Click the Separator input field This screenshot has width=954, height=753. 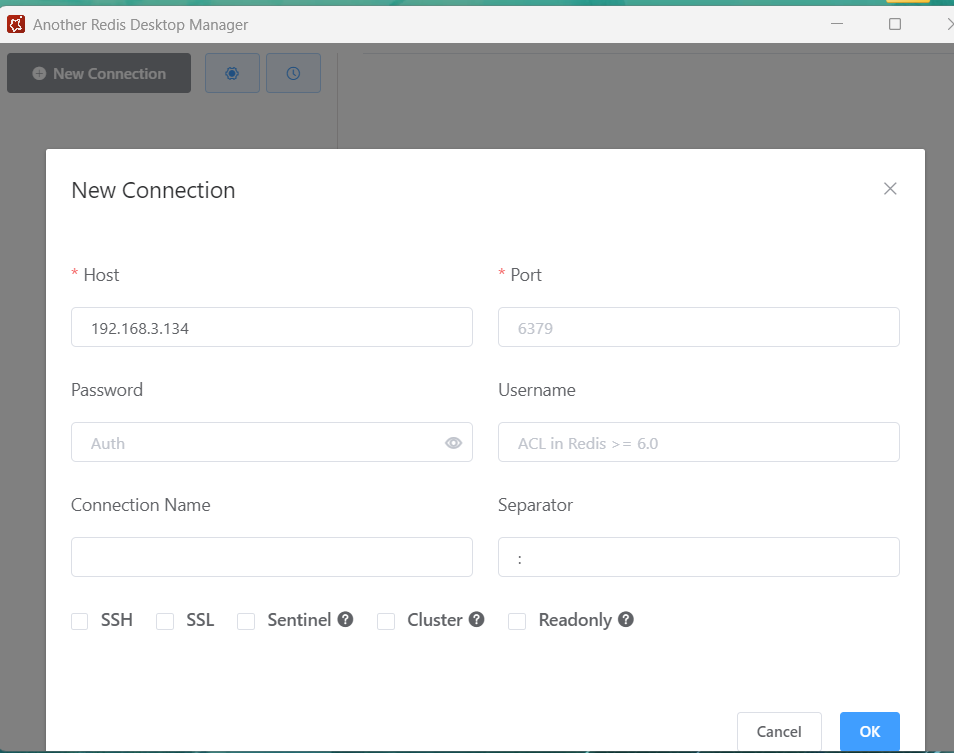click(698, 557)
